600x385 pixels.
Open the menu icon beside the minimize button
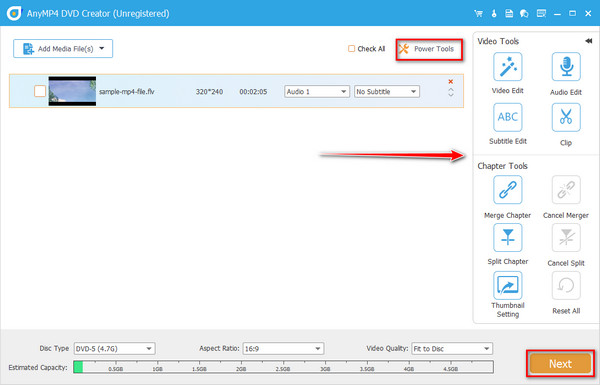point(541,14)
